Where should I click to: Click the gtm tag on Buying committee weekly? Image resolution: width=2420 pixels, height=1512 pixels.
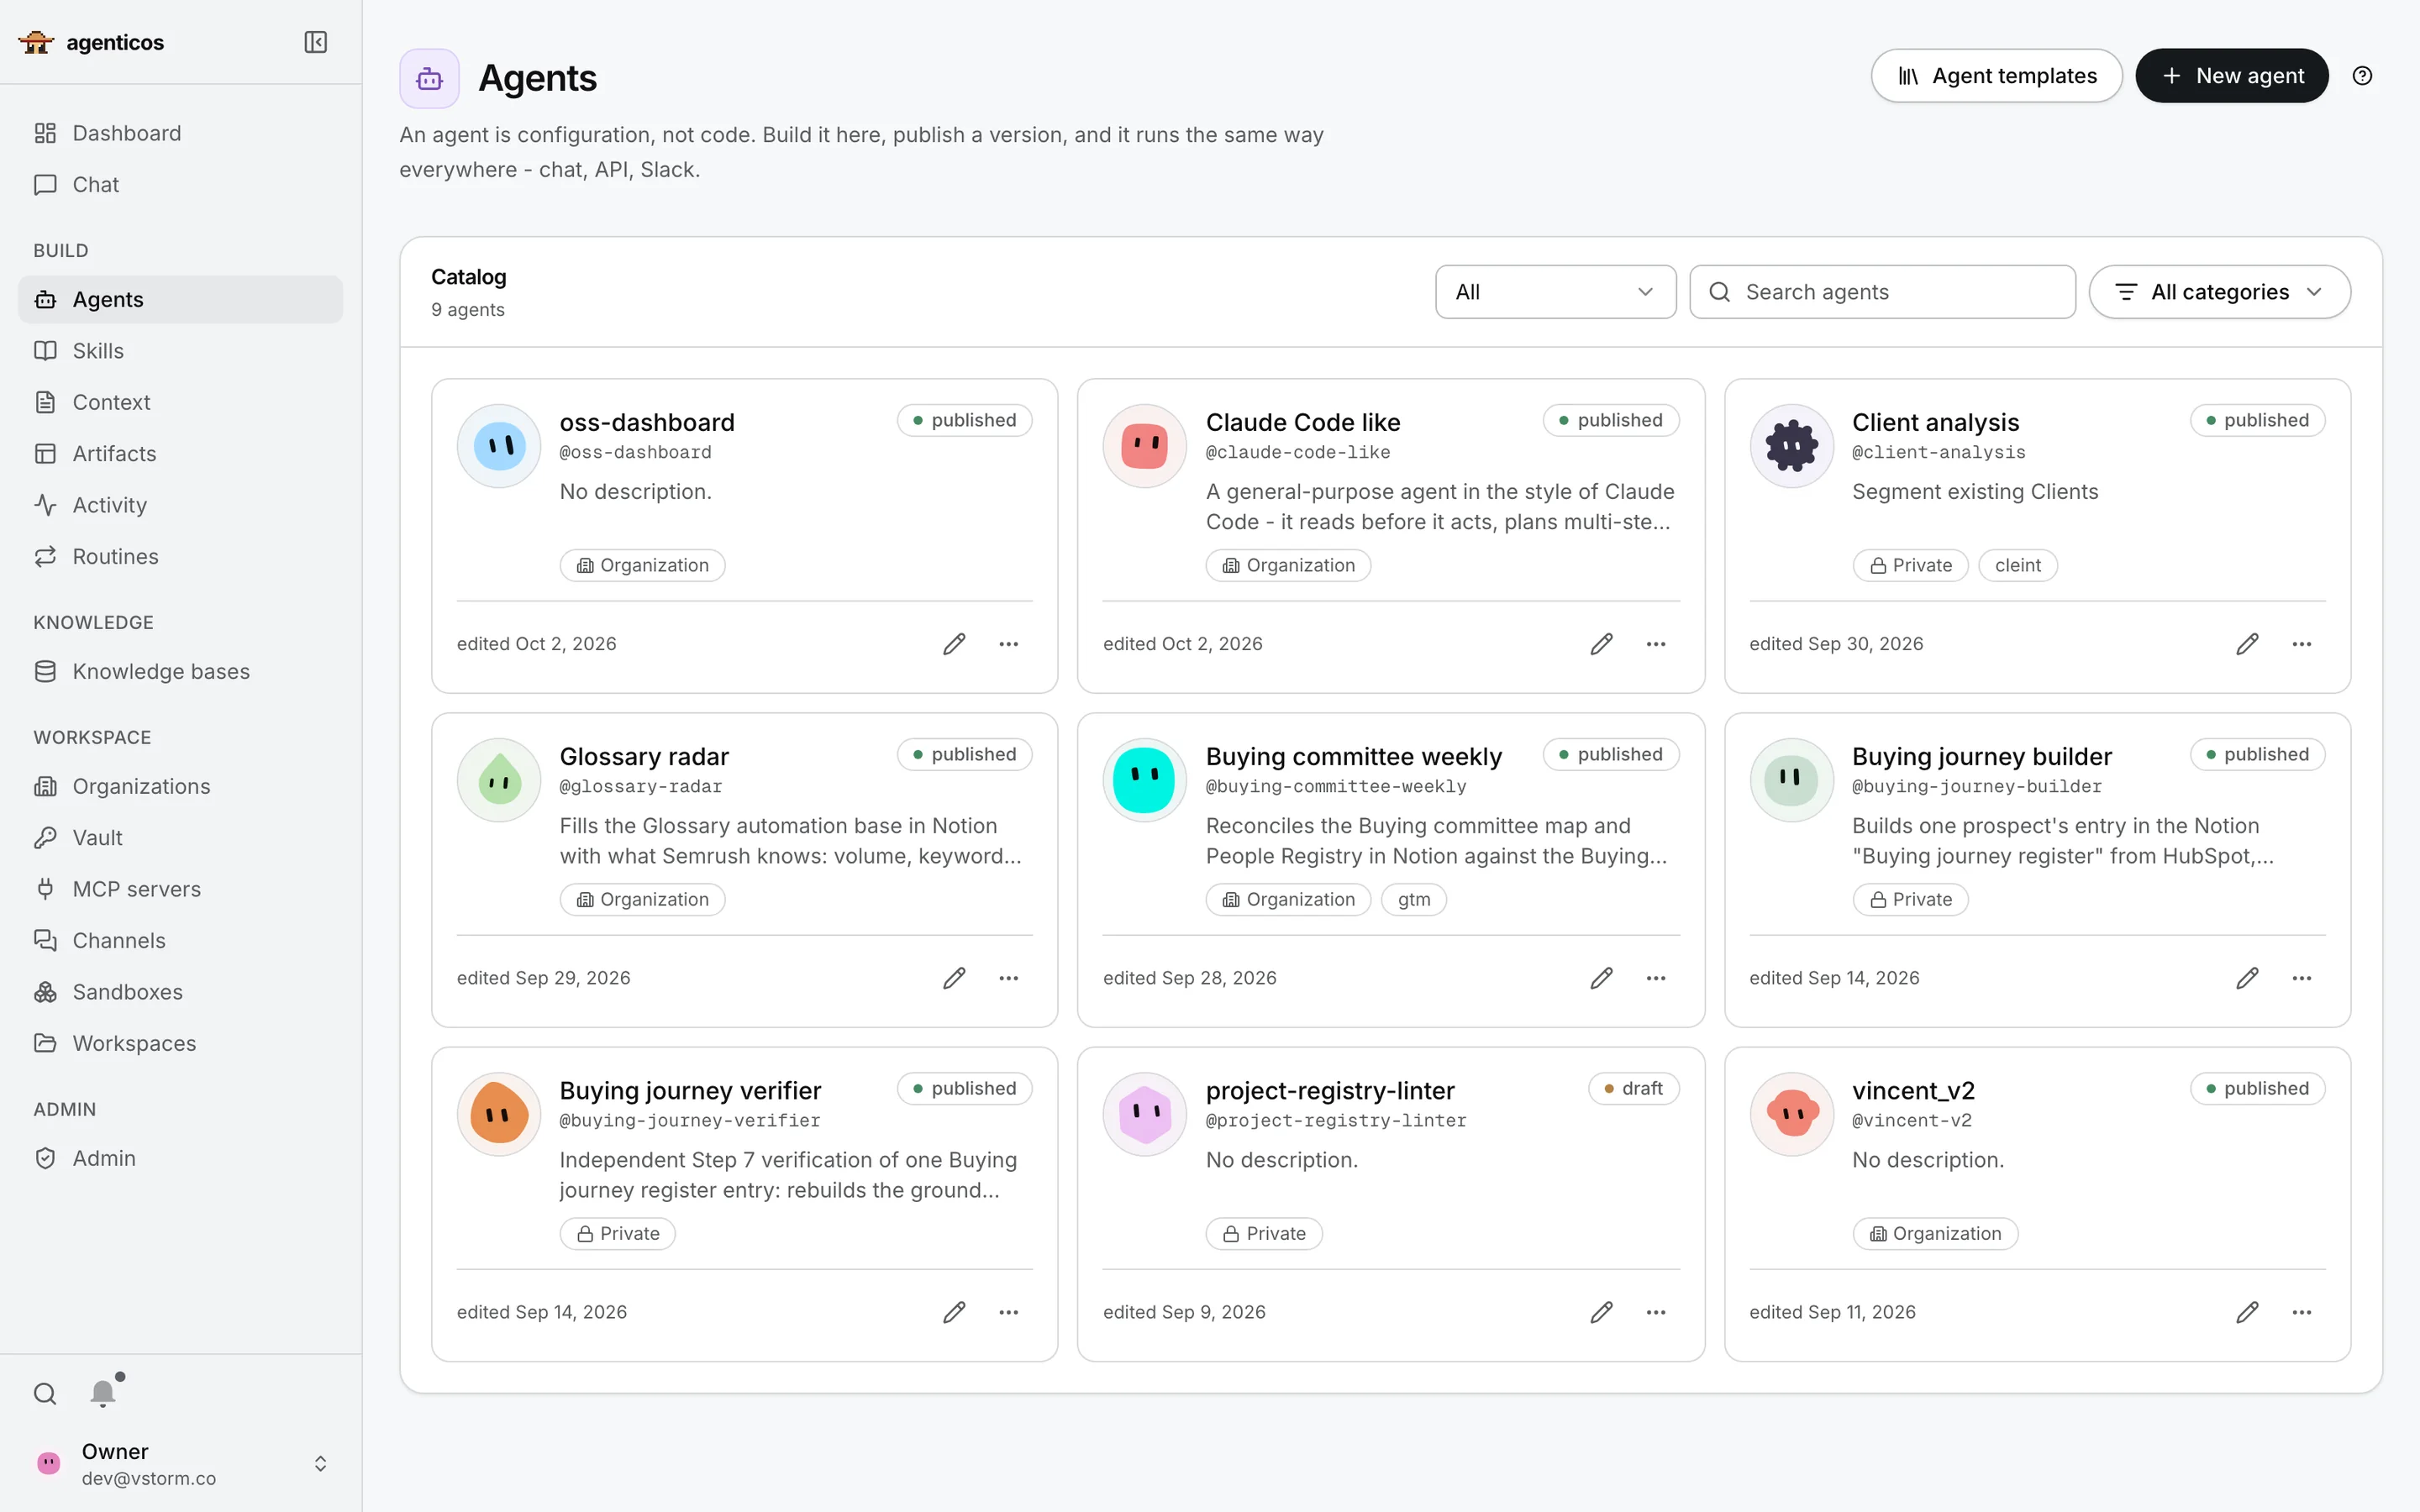(1414, 900)
